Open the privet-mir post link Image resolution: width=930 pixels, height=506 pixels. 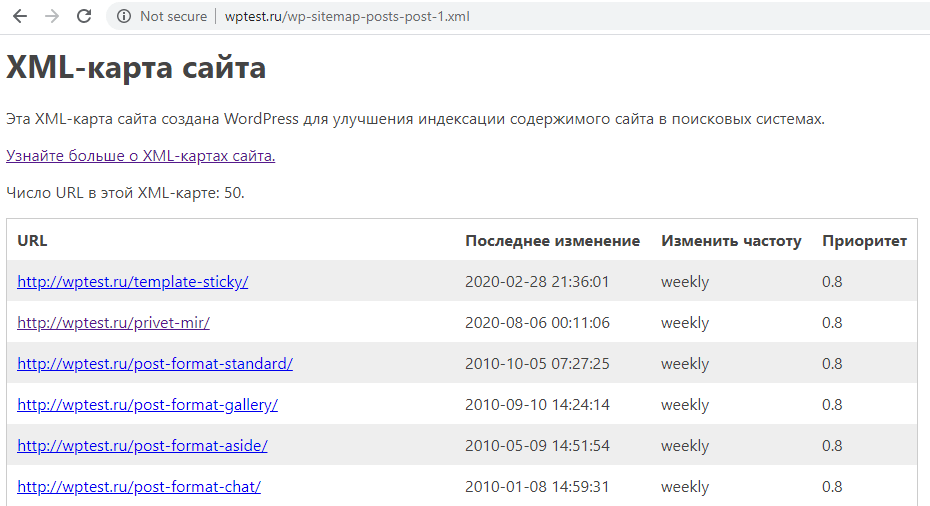[x=113, y=323]
